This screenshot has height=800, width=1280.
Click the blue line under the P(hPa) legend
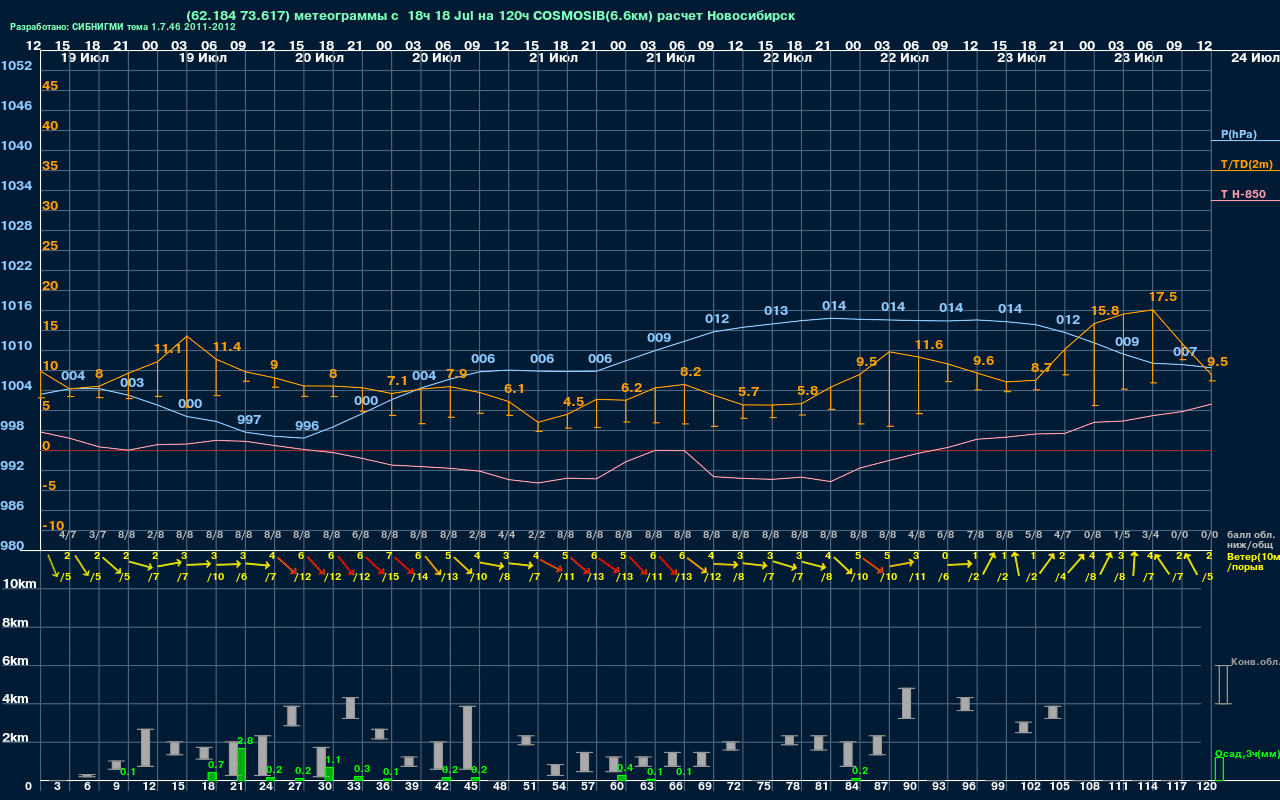click(x=1245, y=142)
